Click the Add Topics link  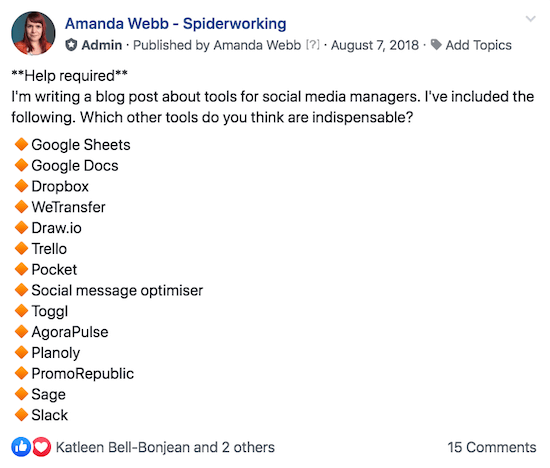click(x=478, y=45)
